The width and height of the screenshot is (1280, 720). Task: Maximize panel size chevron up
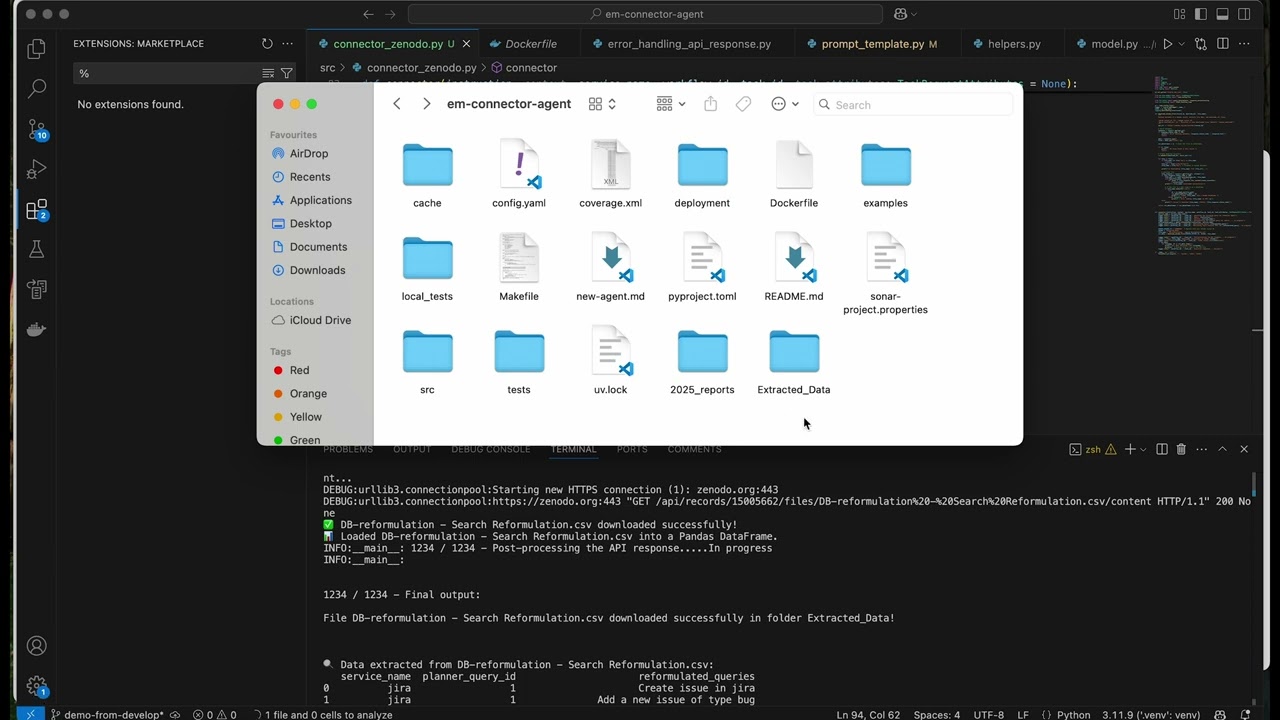click(x=1222, y=450)
